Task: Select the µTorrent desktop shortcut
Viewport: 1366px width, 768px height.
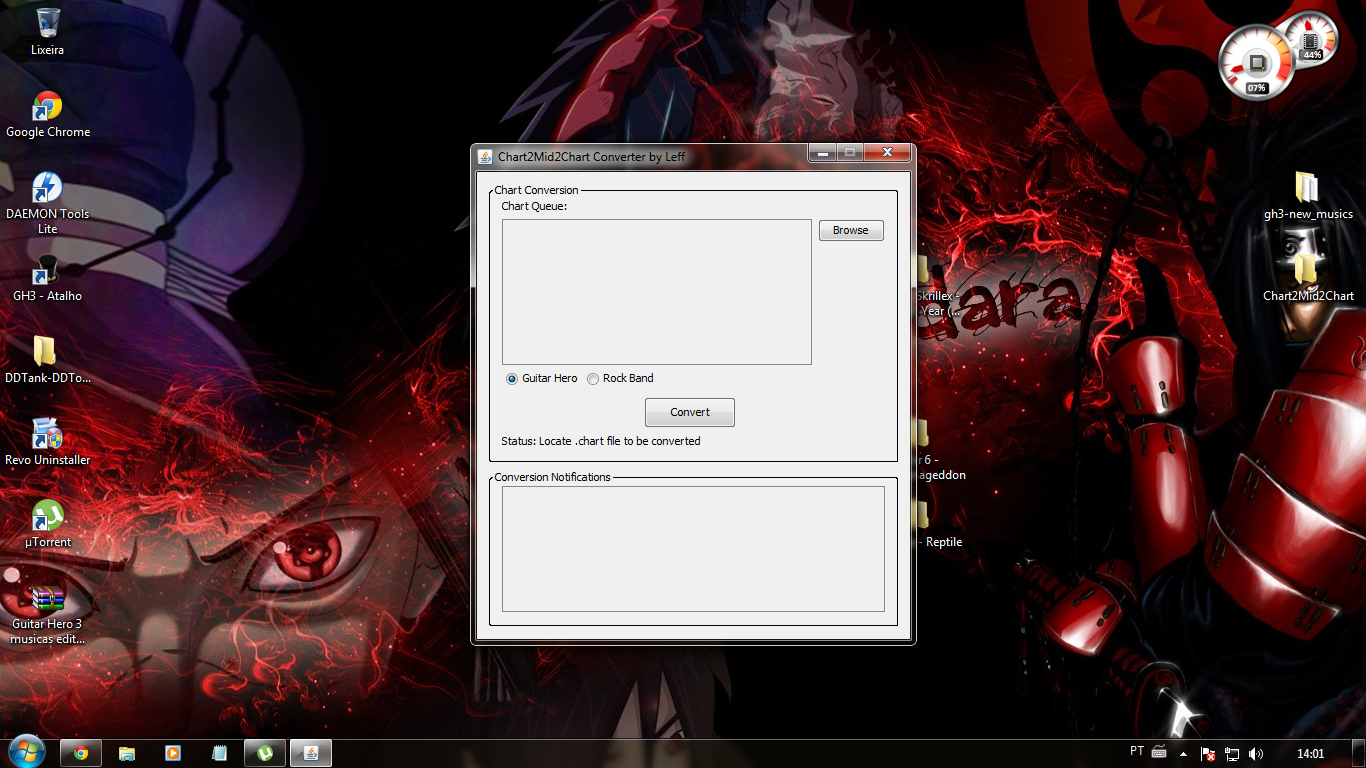Action: (47, 524)
